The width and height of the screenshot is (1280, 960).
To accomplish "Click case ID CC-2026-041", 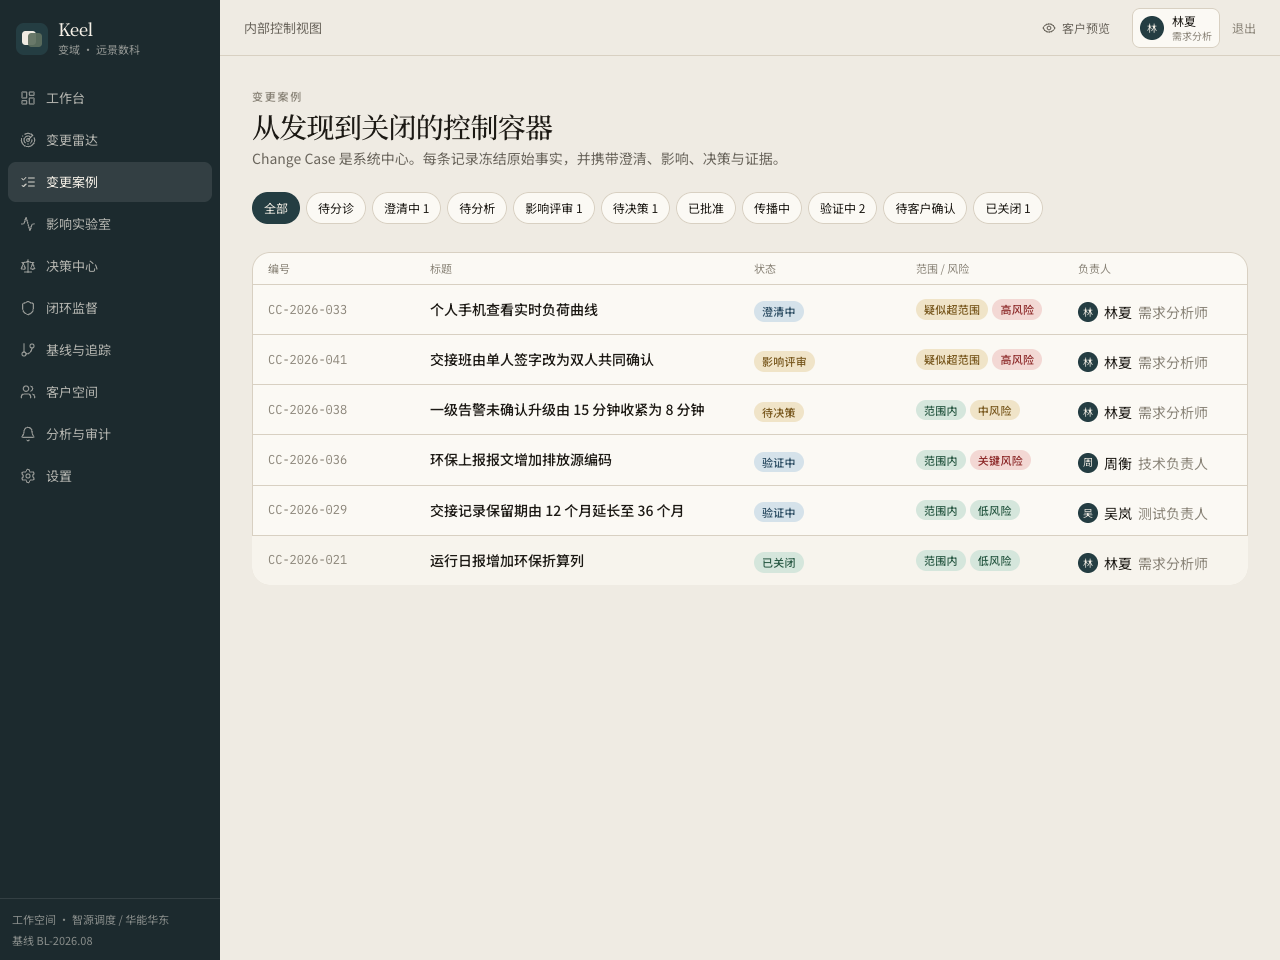I will 308,360.
